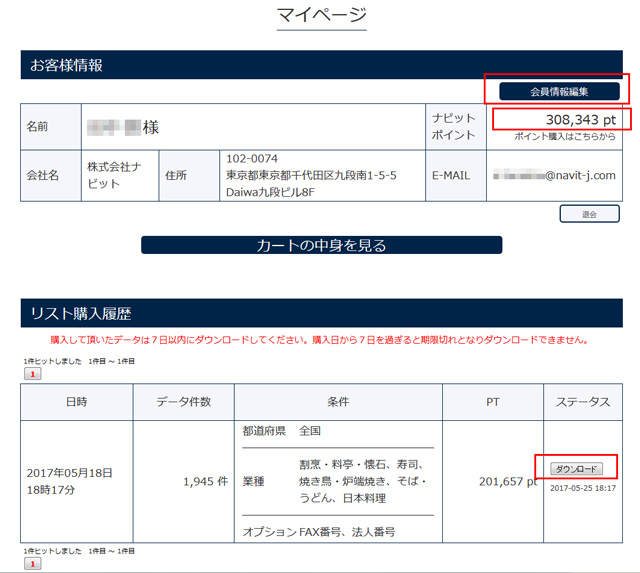Click the 日時 column header
Screen dimensions: 640x573
77,402
